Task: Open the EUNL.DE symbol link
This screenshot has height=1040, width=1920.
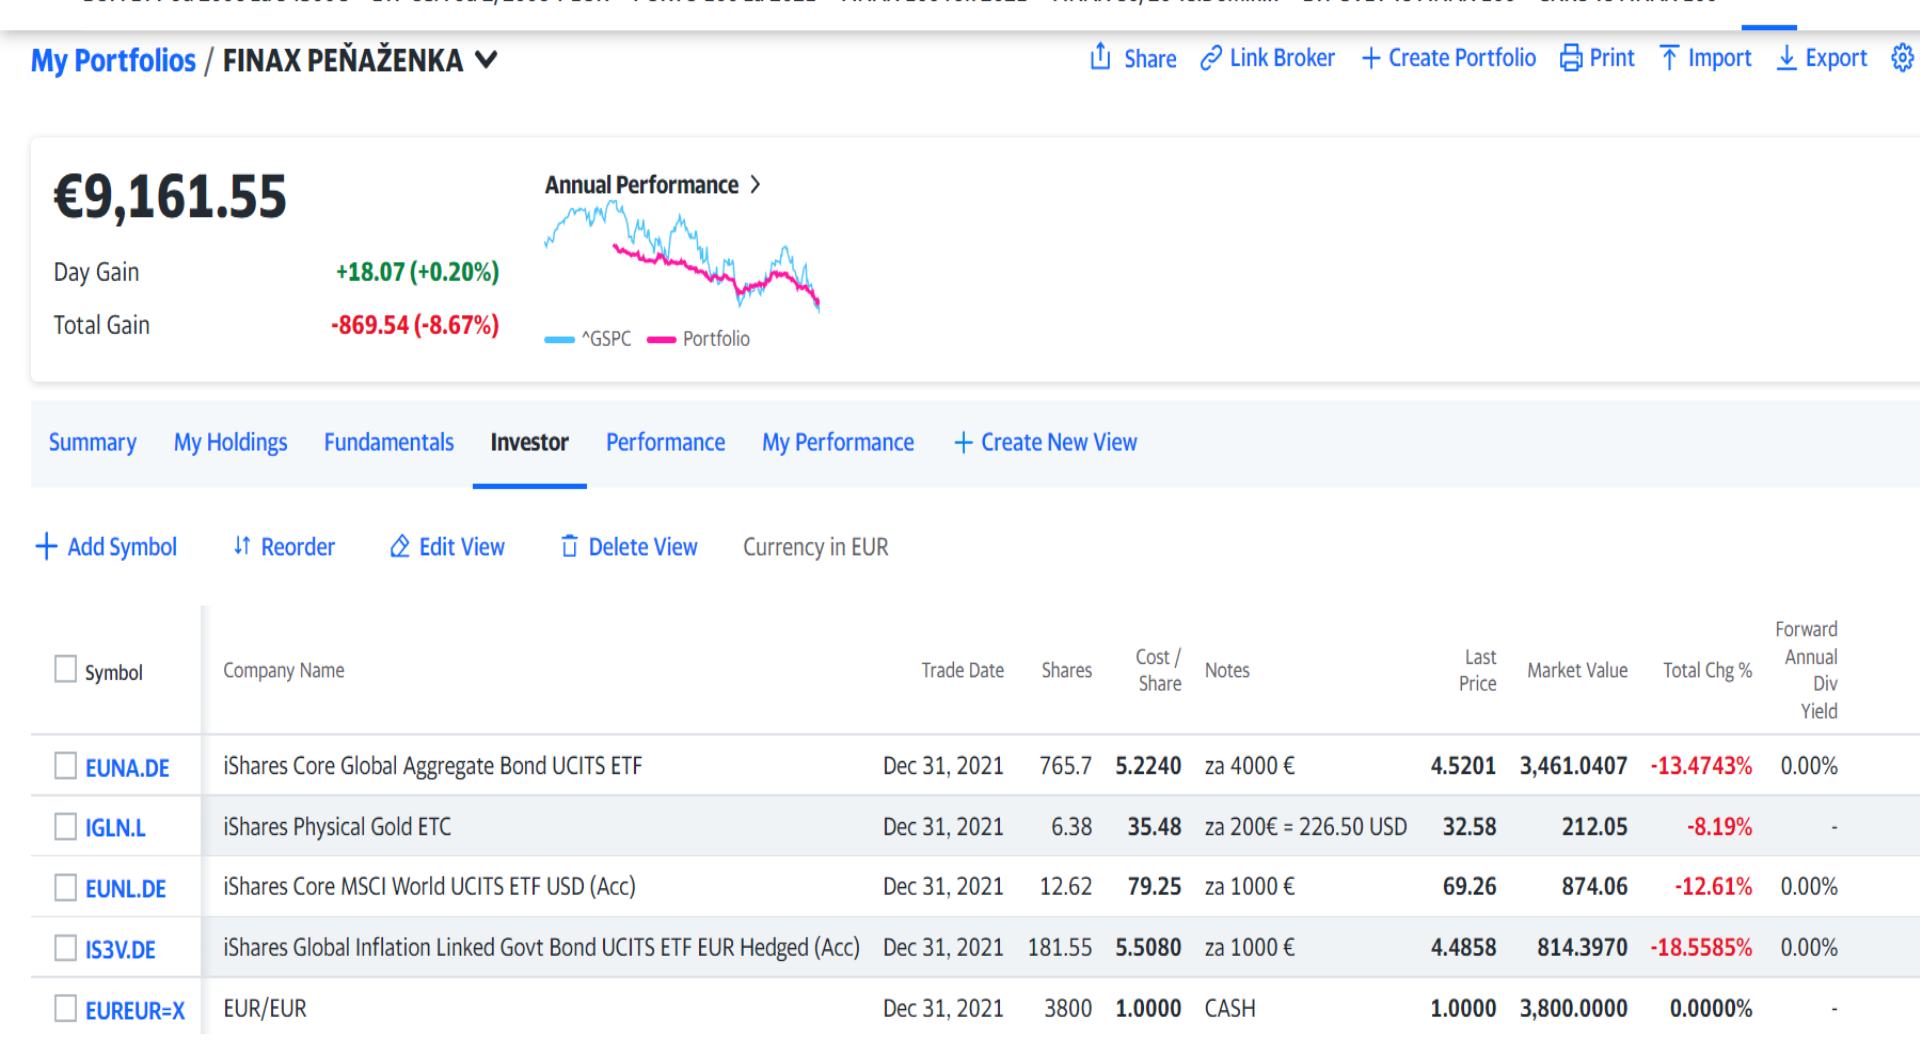Action: 126,888
